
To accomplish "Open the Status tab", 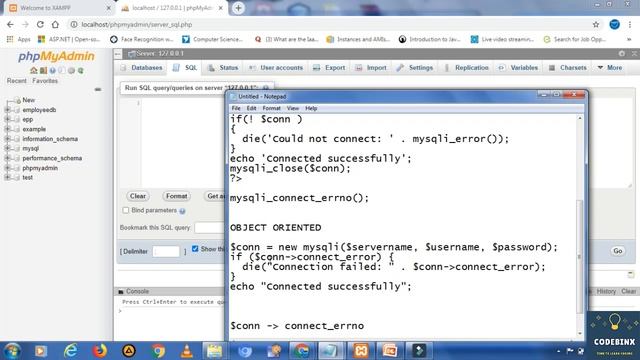I will [x=223, y=68].
